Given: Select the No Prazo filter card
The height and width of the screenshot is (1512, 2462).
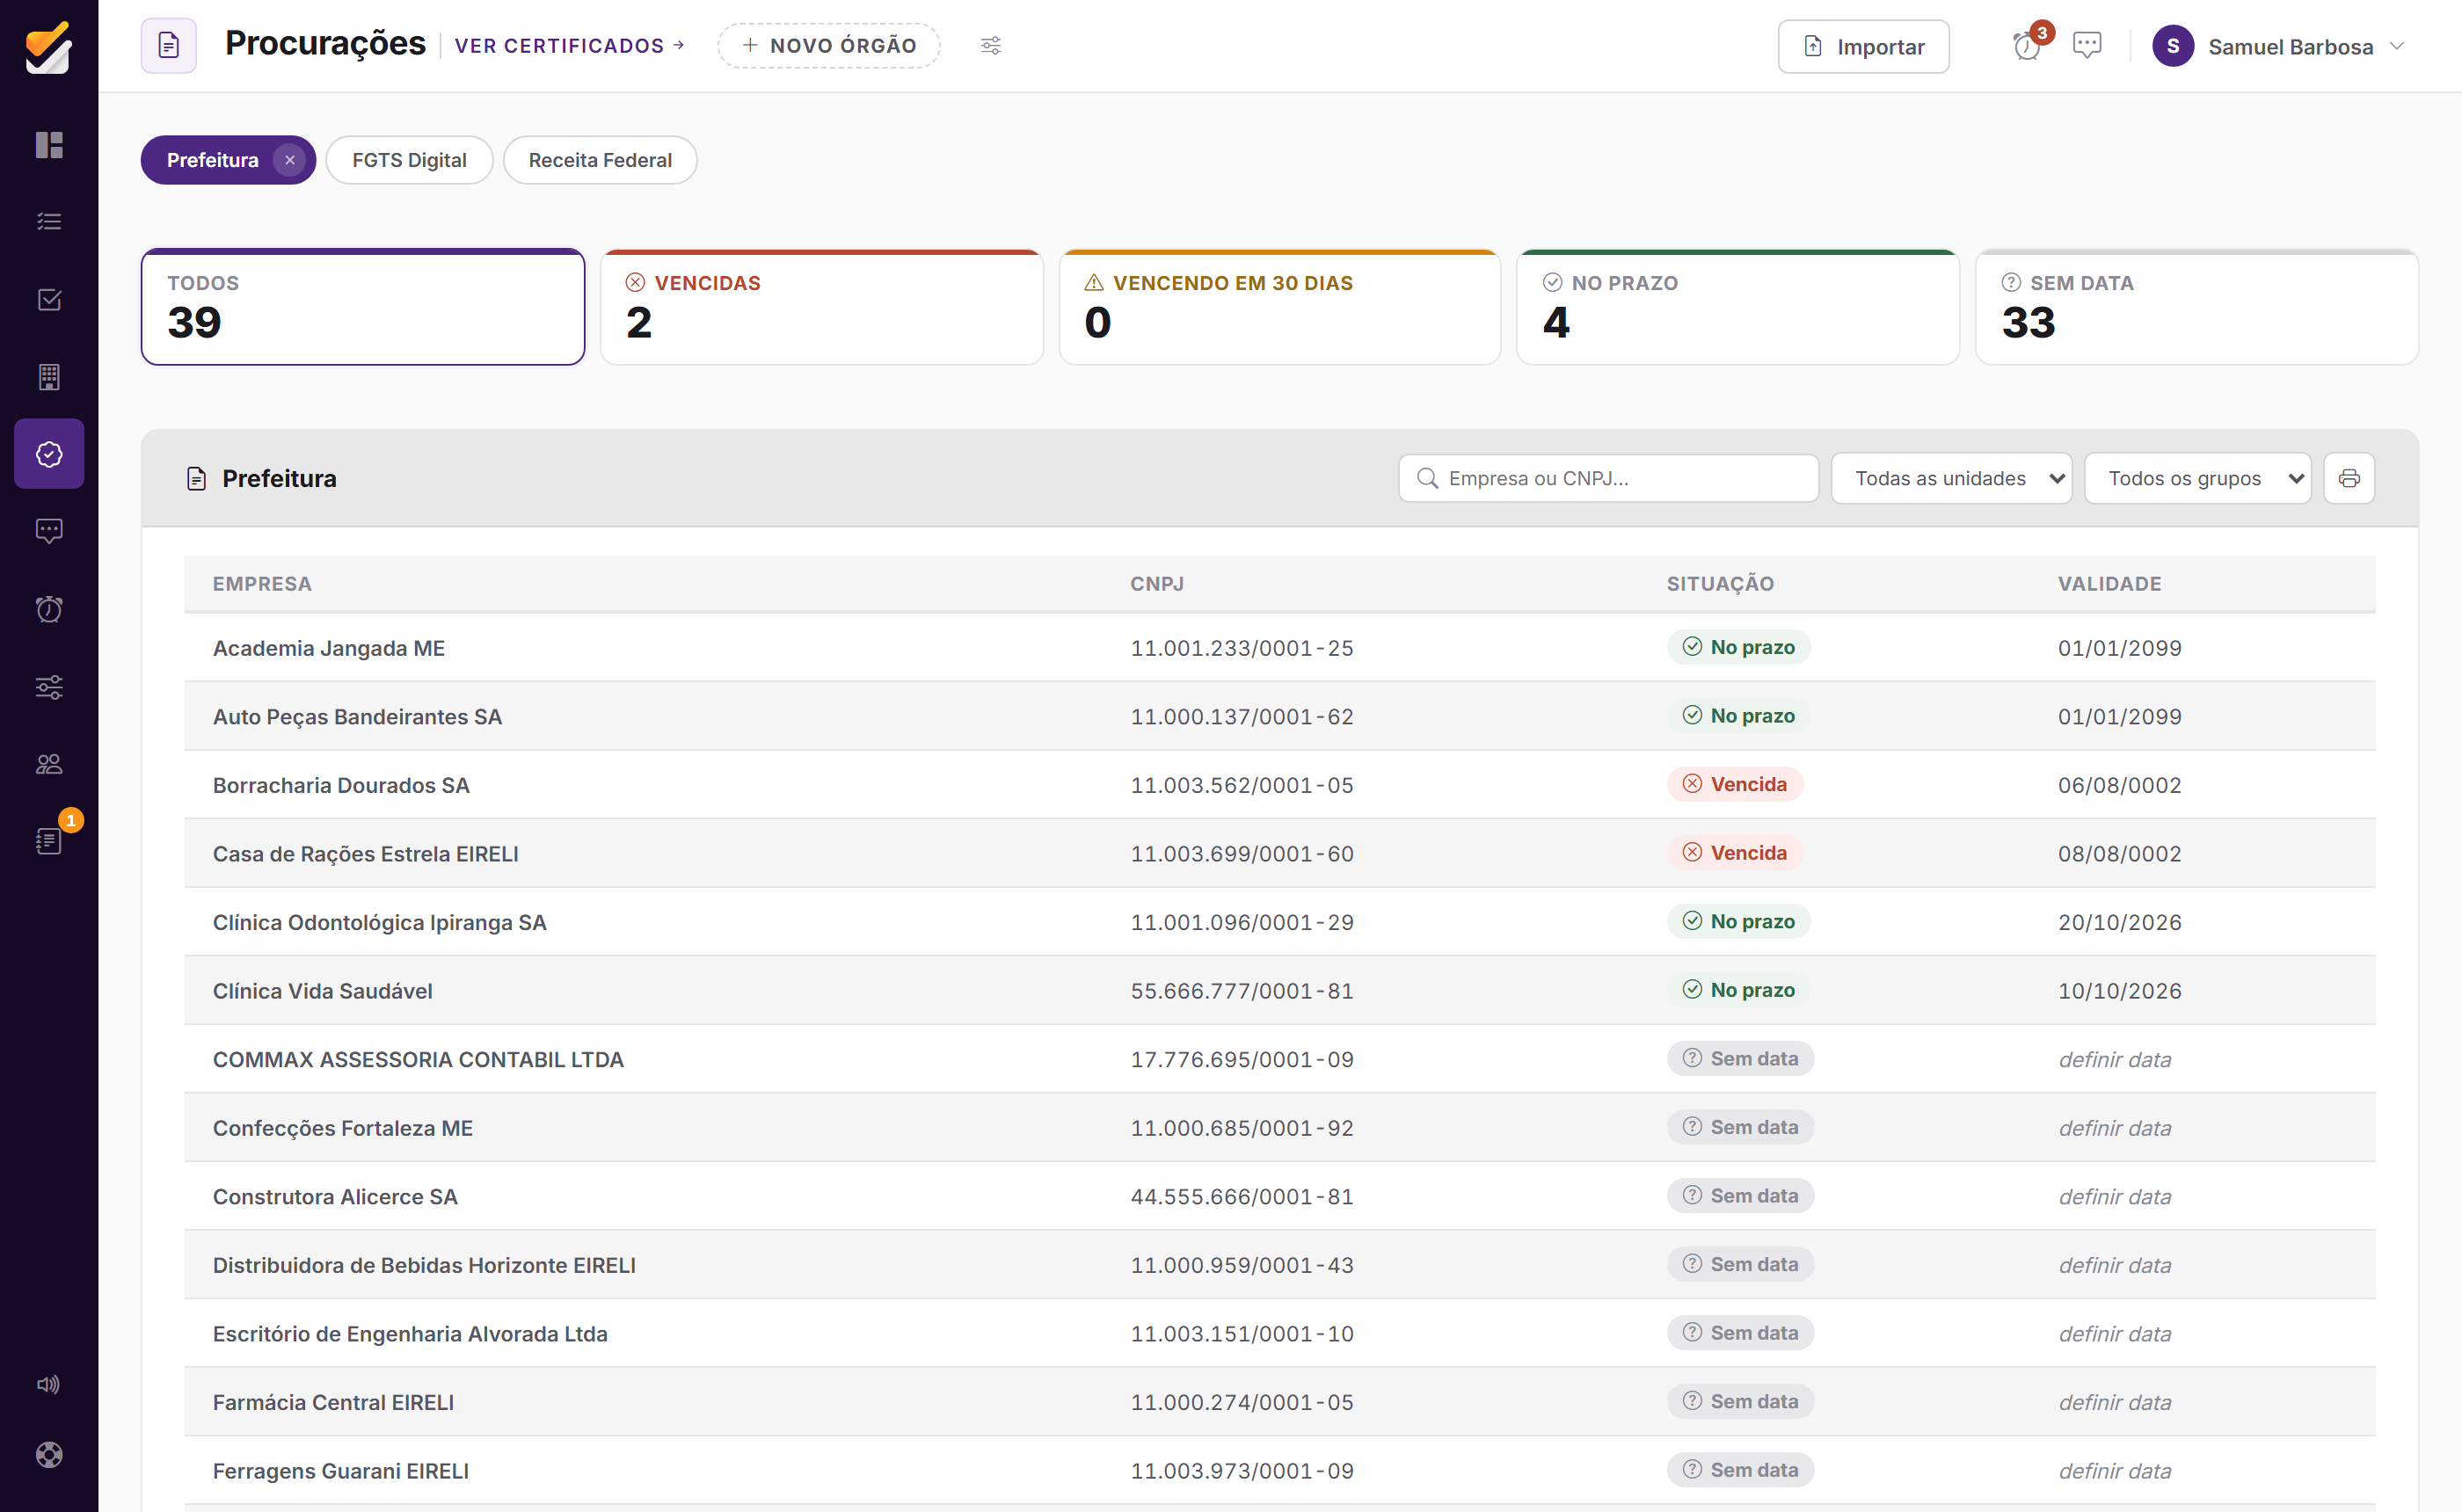Looking at the screenshot, I should [x=1738, y=307].
